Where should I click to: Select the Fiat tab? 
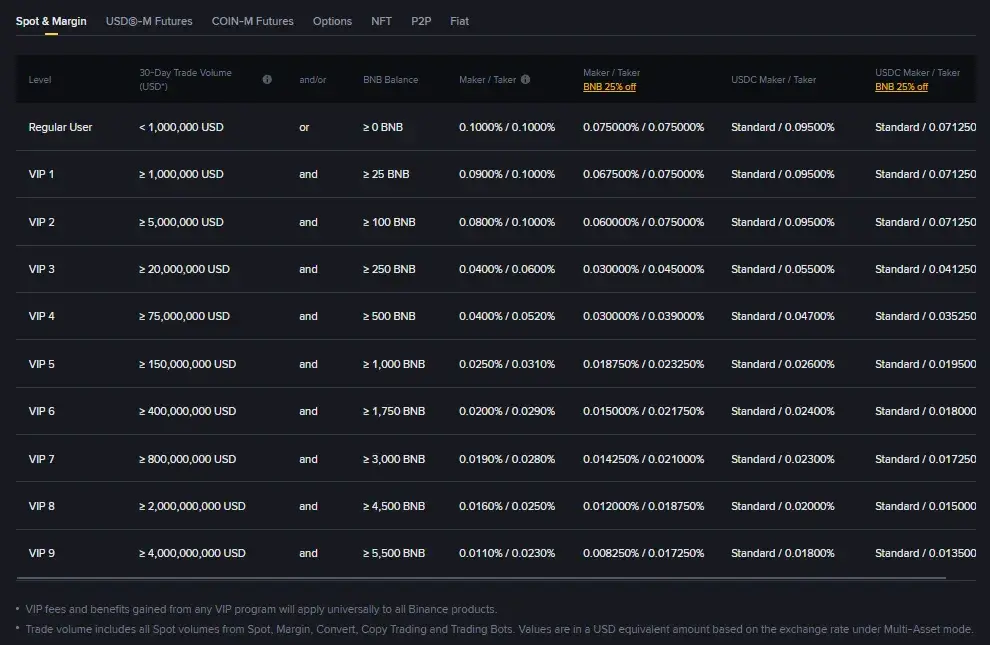click(x=459, y=21)
